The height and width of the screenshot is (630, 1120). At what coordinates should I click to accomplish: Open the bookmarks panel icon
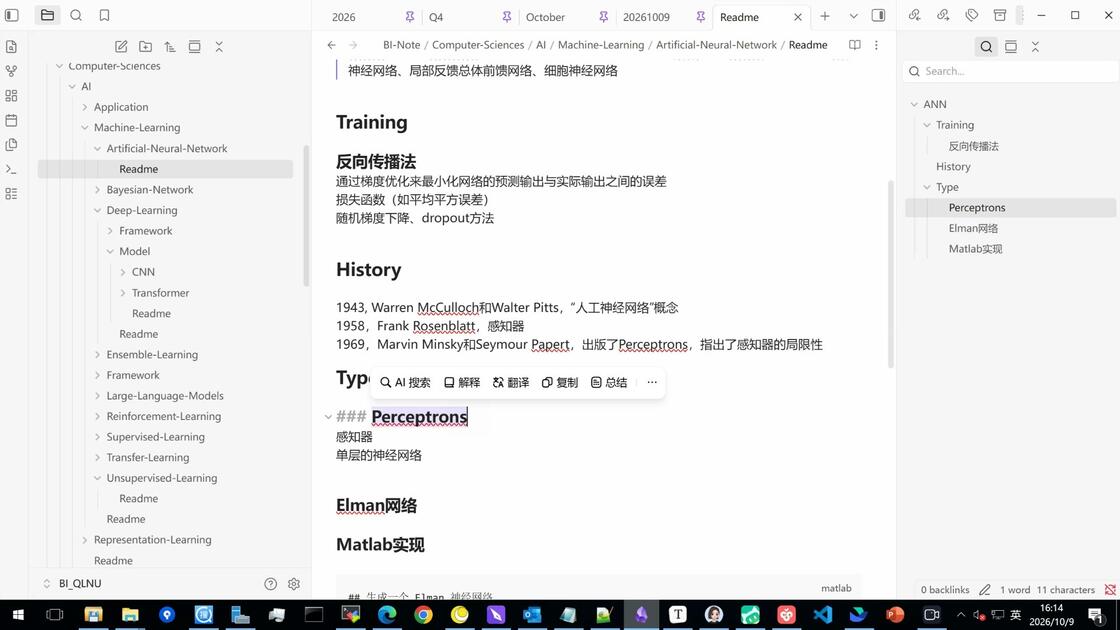104,15
